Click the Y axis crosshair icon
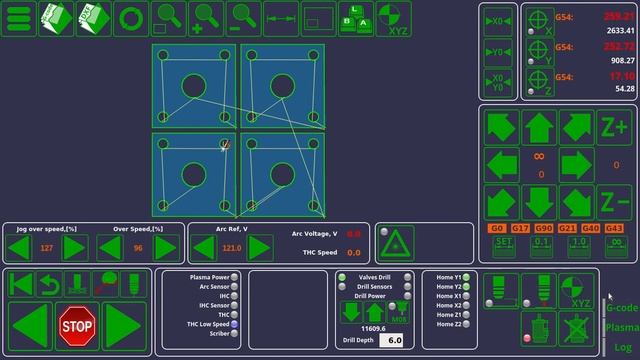The image size is (640, 360). pyautogui.click(x=540, y=52)
